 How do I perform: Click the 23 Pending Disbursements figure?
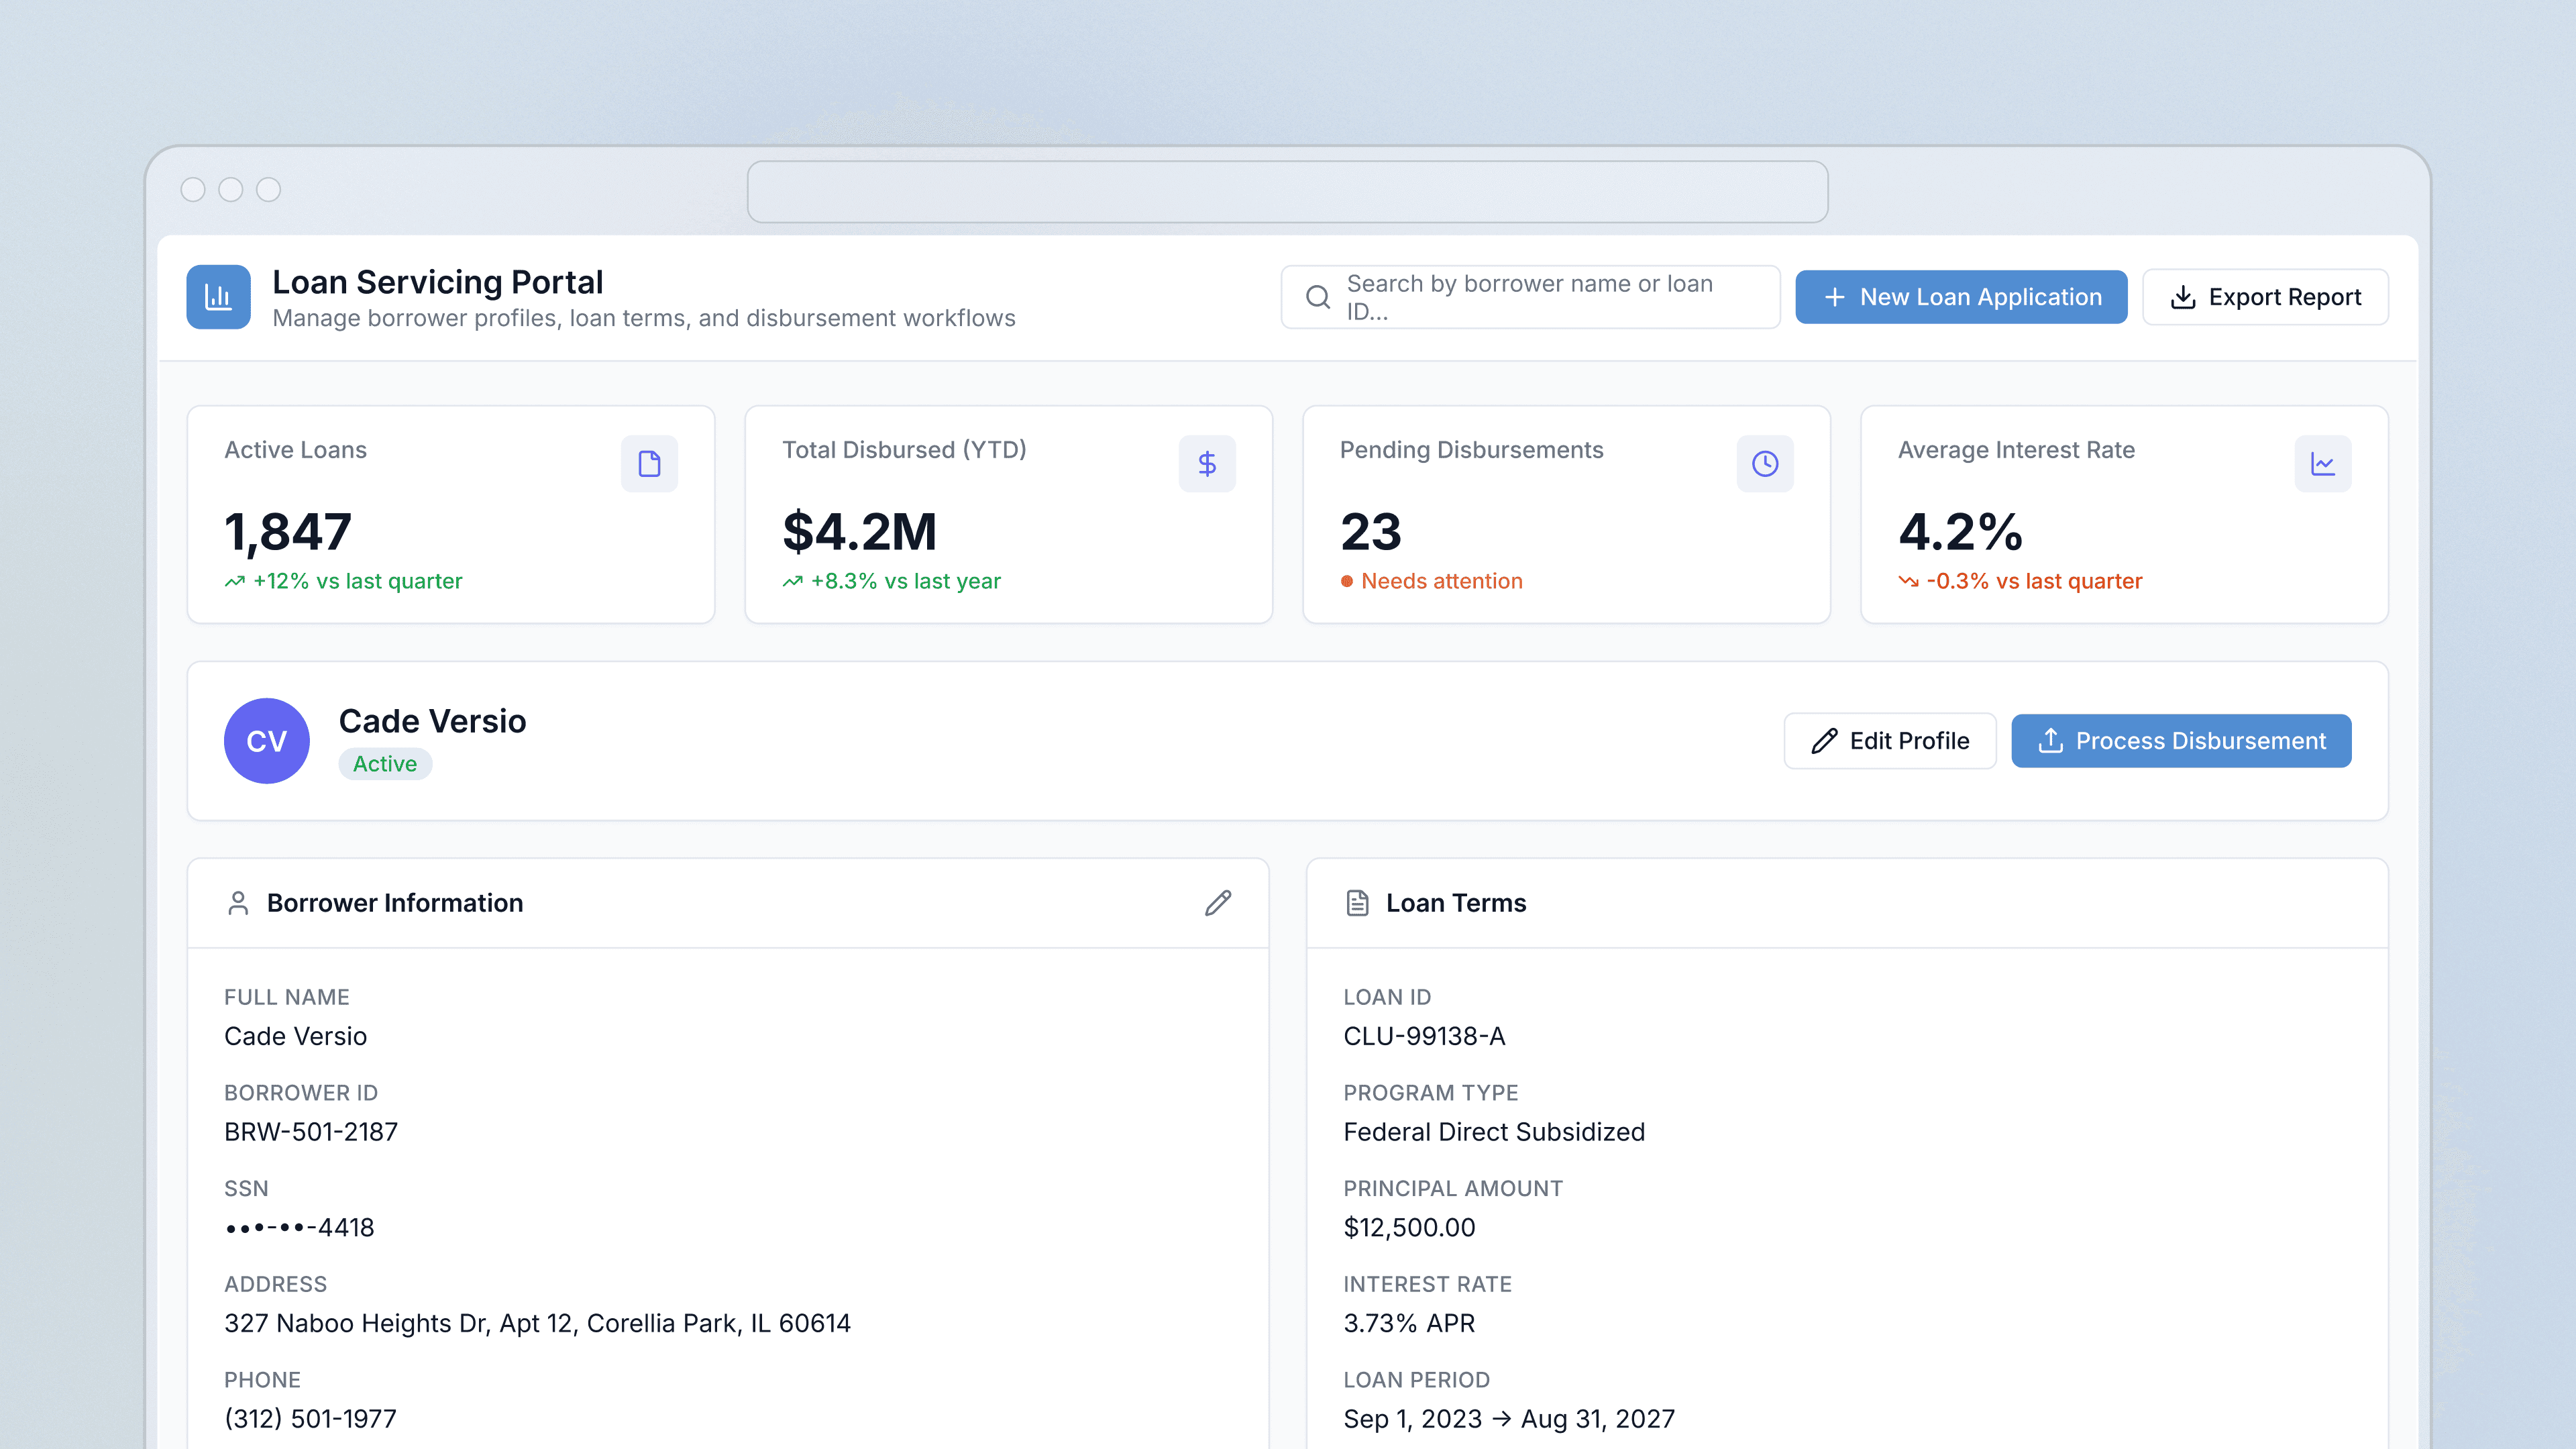point(1371,532)
